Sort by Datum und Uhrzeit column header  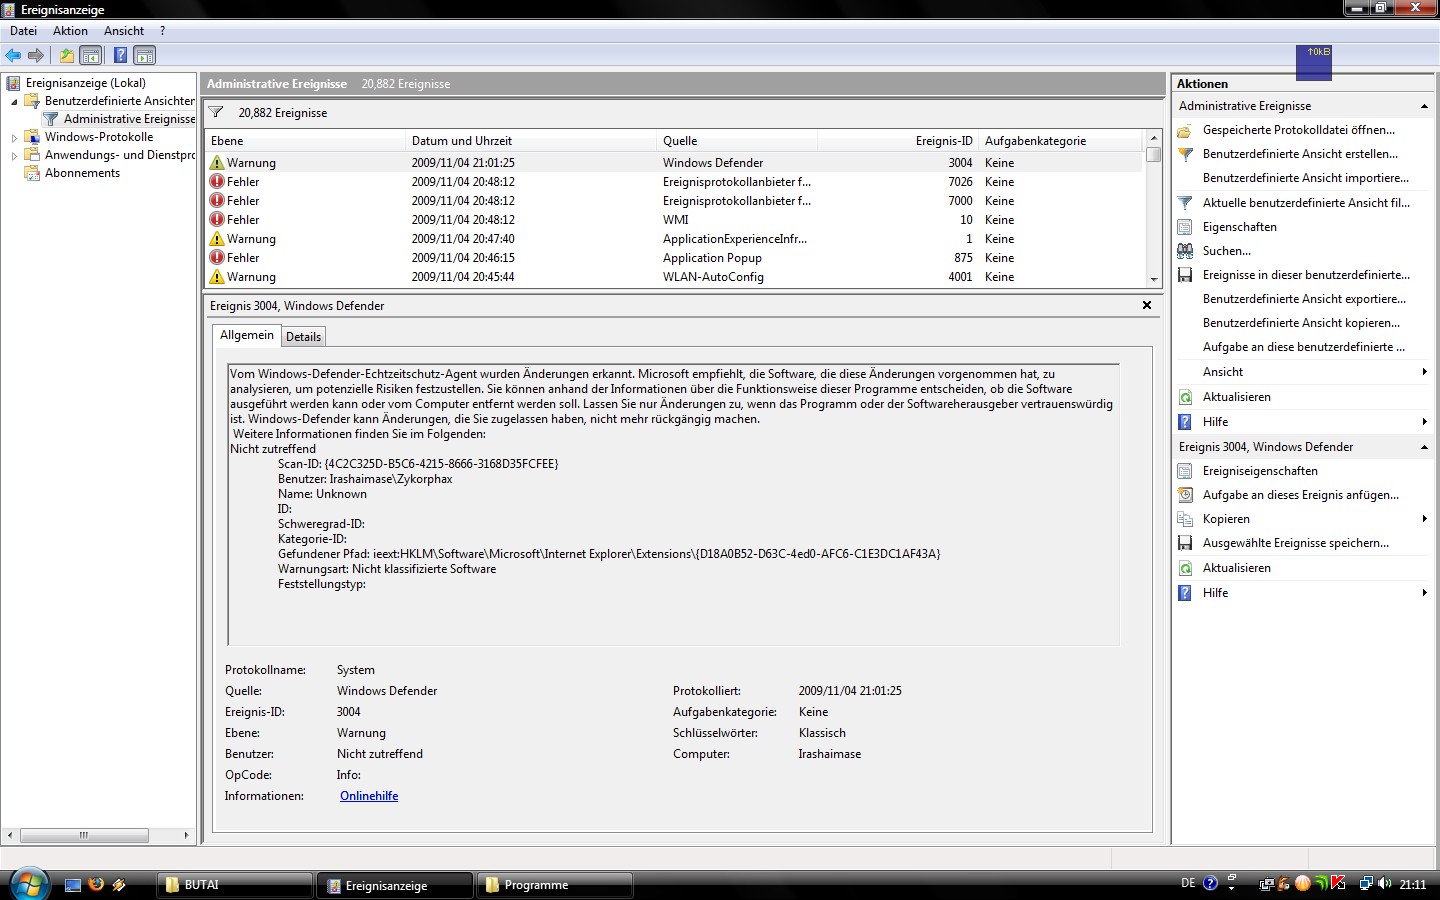click(x=531, y=141)
